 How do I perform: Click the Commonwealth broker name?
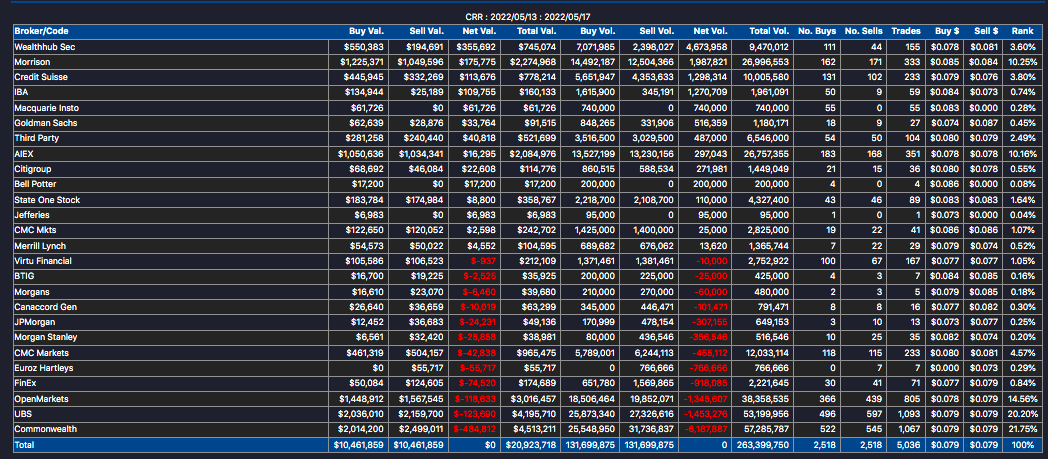click(x=45, y=429)
